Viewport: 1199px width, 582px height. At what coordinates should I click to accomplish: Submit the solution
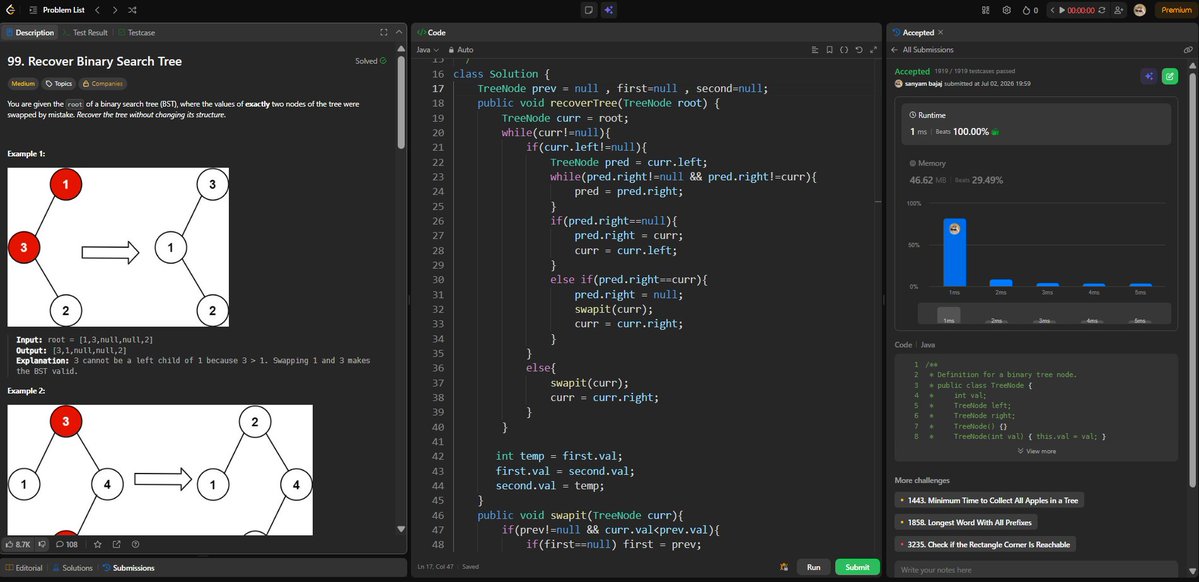pyautogui.click(x=857, y=567)
